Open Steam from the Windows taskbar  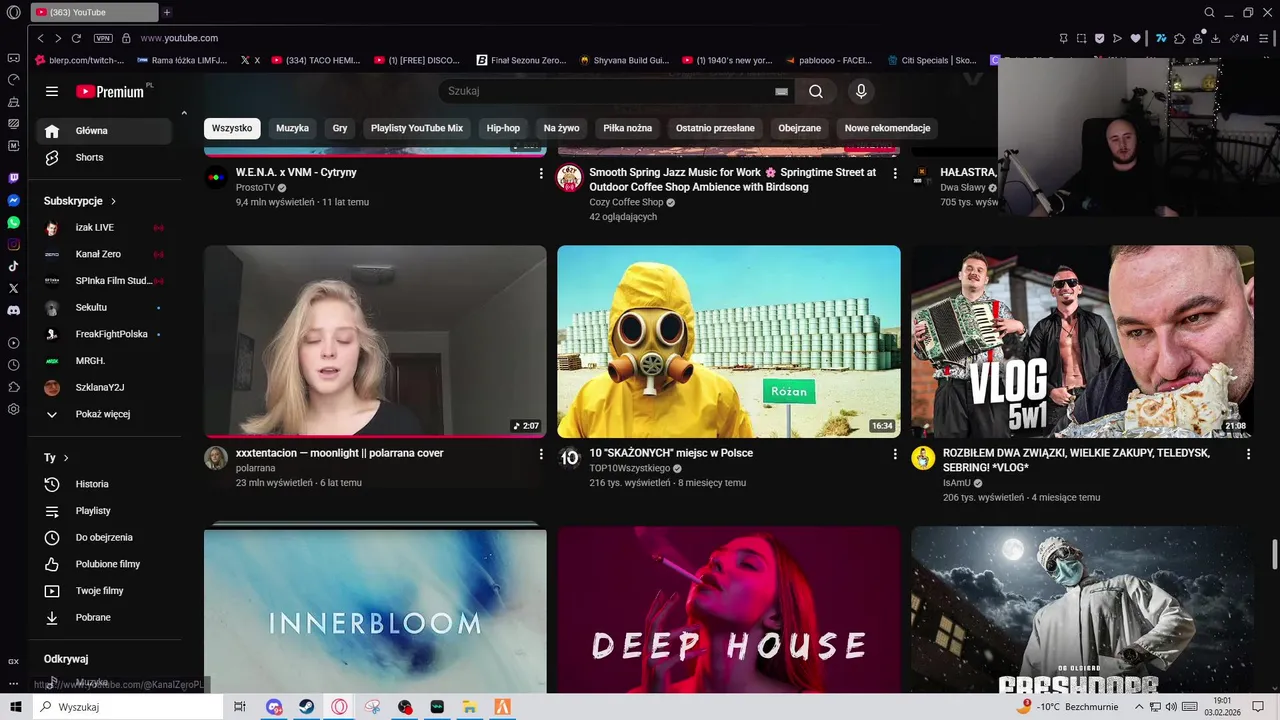click(x=307, y=707)
